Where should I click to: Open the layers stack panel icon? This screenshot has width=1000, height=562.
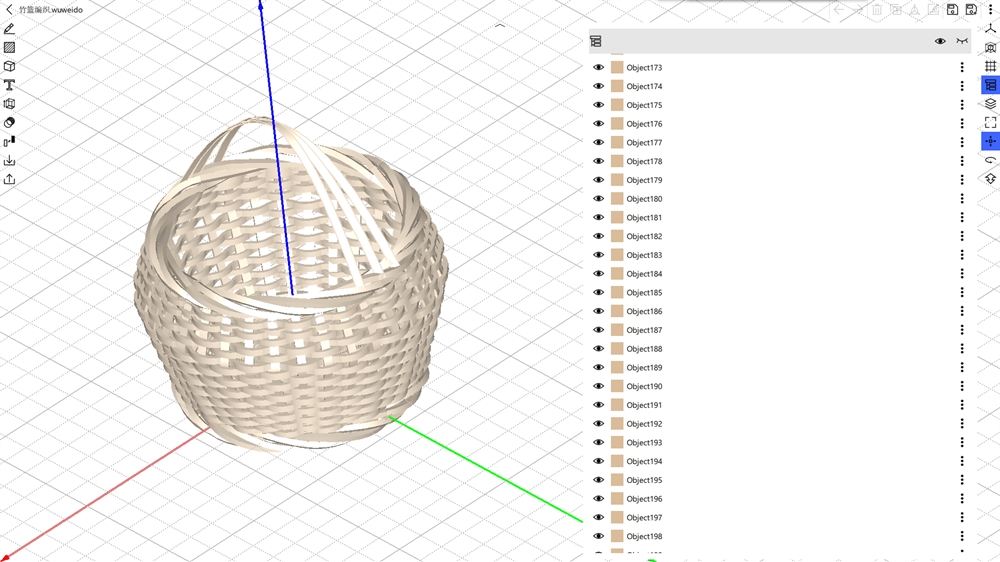point(990,104)
